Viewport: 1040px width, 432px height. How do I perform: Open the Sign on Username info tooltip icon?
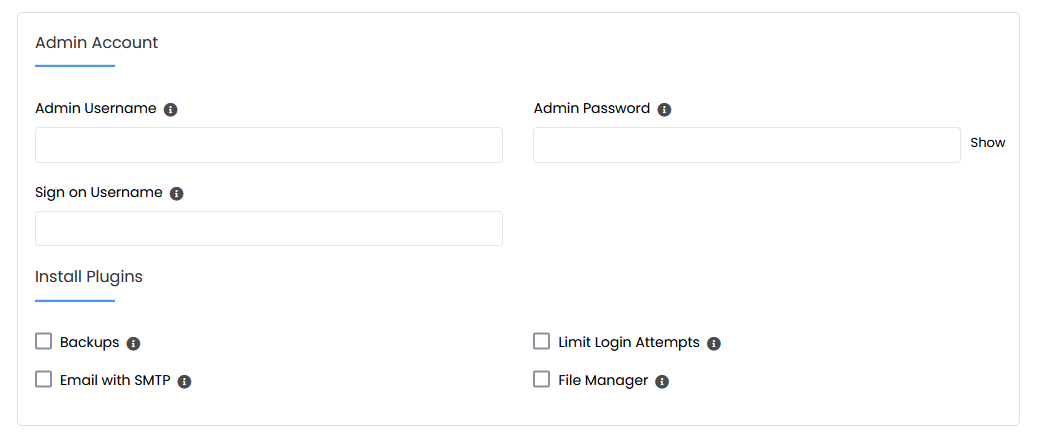[x=177, y=193]
